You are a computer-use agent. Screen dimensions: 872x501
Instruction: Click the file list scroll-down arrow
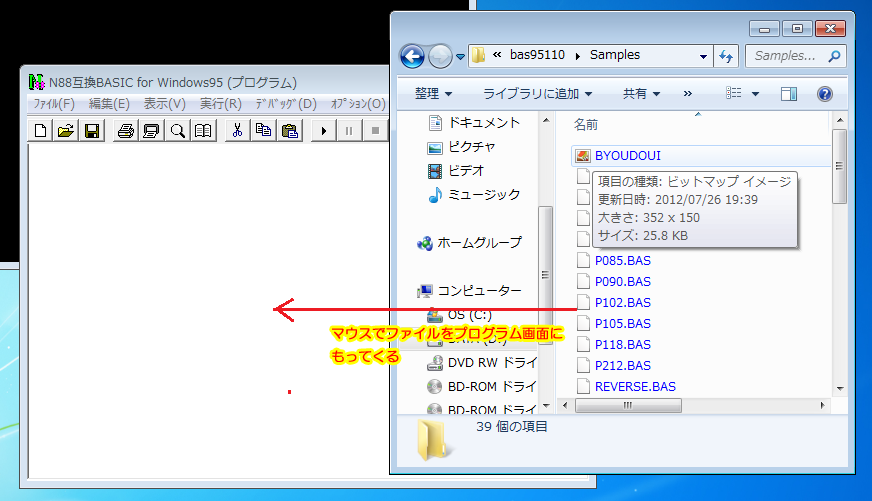point(840,389)
